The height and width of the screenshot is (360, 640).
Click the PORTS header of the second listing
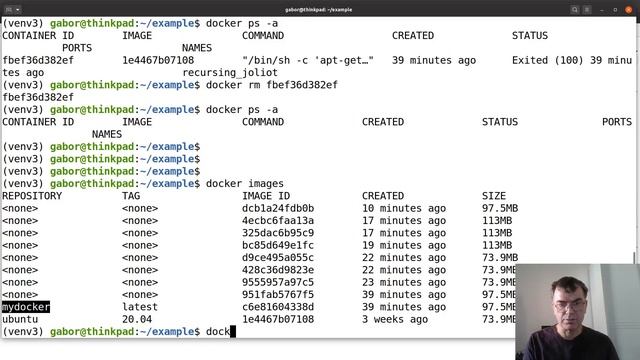pyautogui.click(x=617, y=122)
